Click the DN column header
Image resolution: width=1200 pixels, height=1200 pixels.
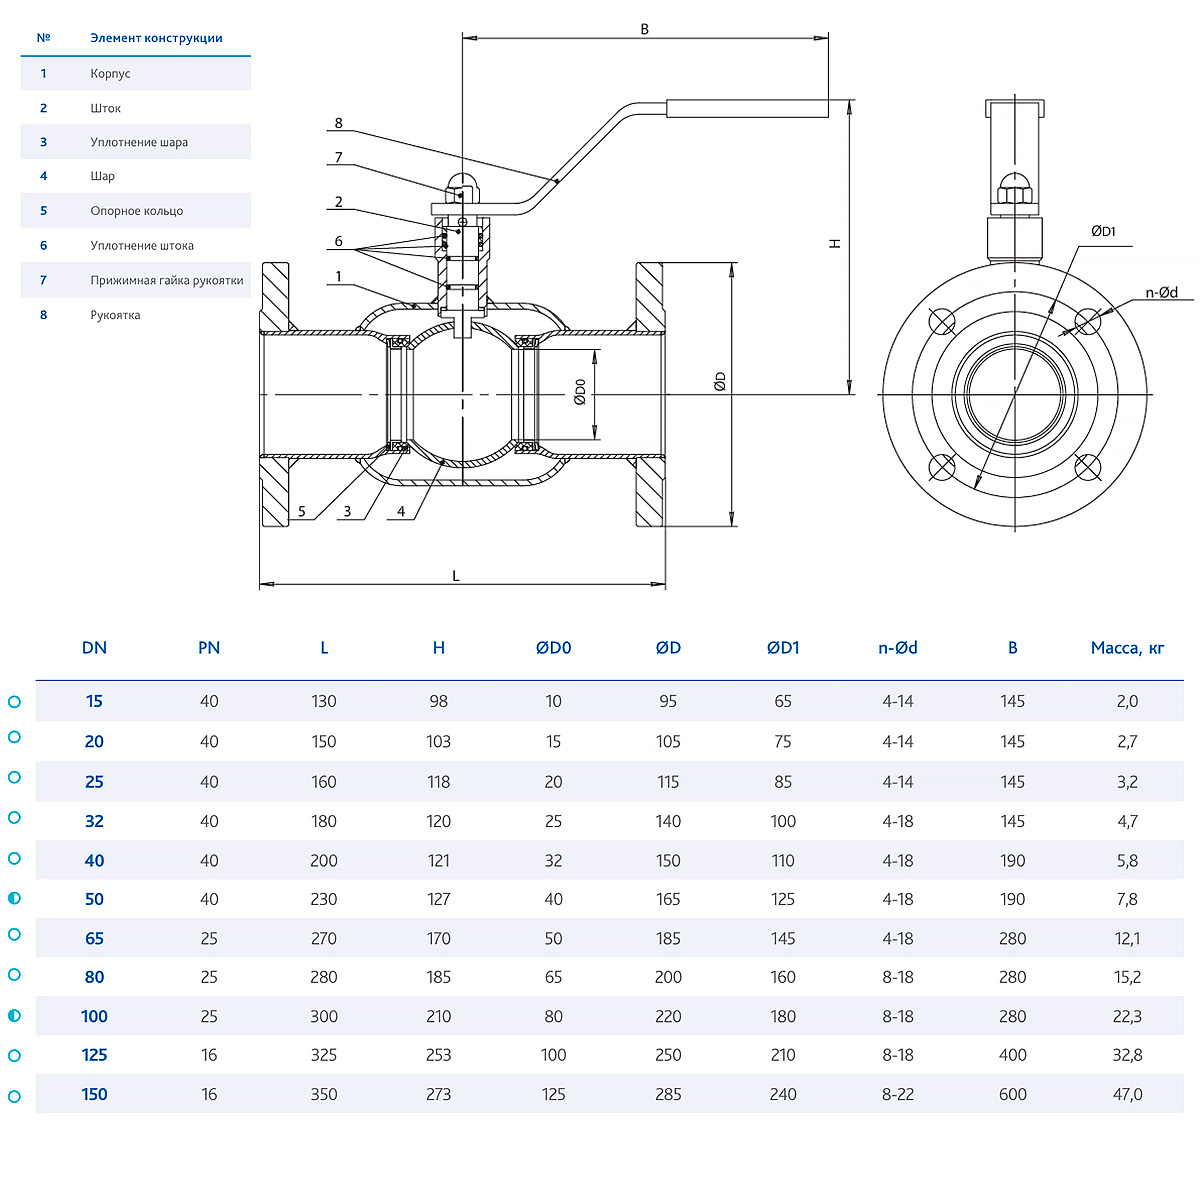[94, 648]
